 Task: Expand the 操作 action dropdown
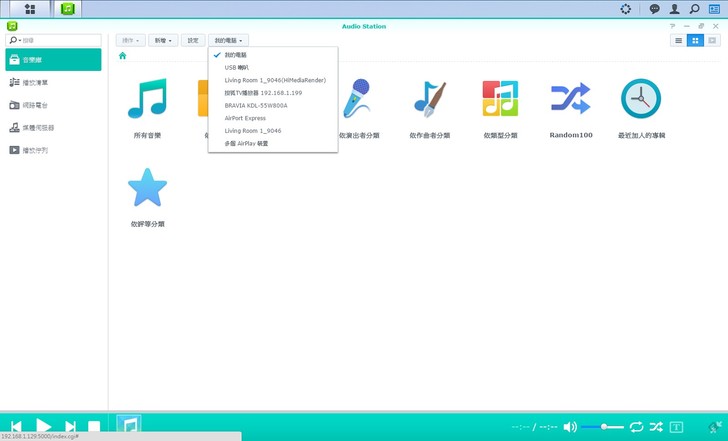[129, 40]
